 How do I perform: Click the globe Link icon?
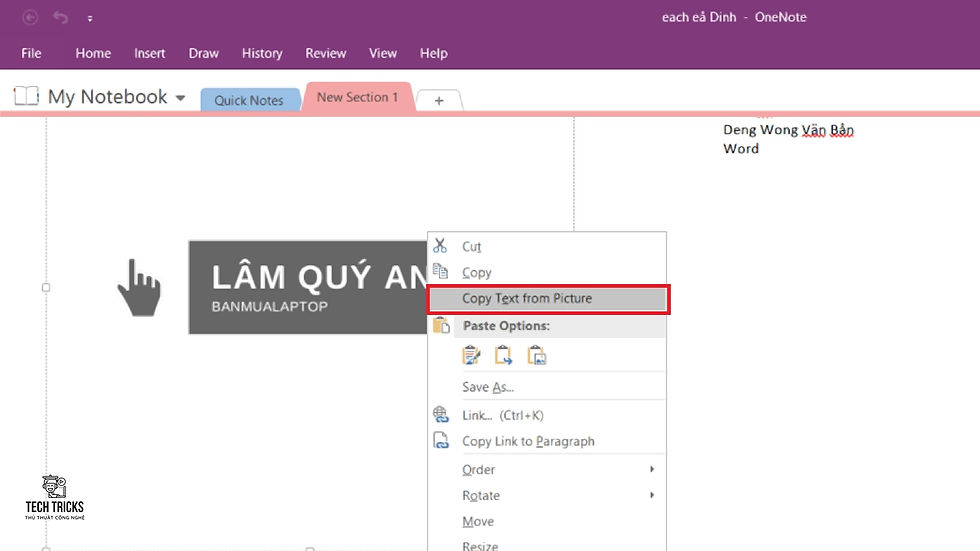441,414
